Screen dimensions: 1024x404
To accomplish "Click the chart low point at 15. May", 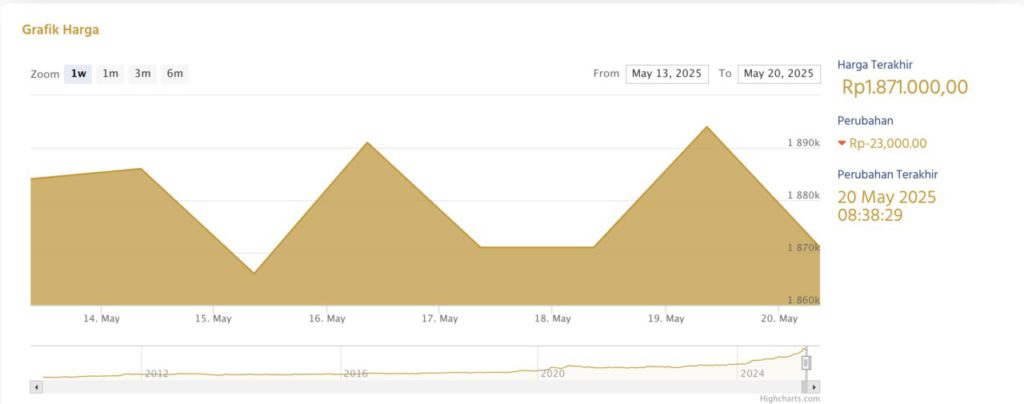I will [x=254, y=272].
